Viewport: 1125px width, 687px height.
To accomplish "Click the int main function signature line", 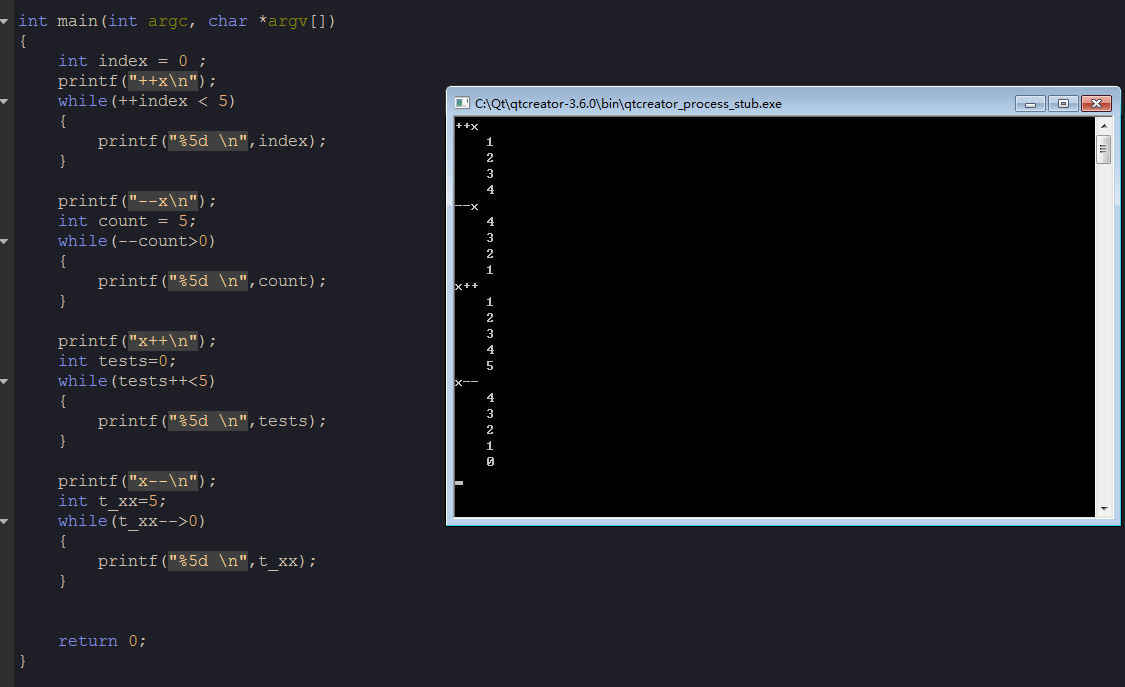I will tap(176, 22).
